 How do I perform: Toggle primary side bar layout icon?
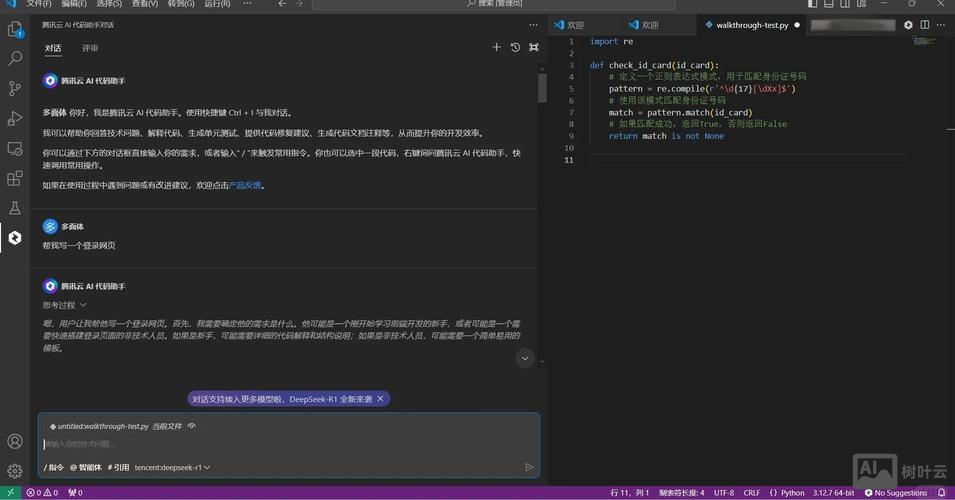tap(812, 4)
